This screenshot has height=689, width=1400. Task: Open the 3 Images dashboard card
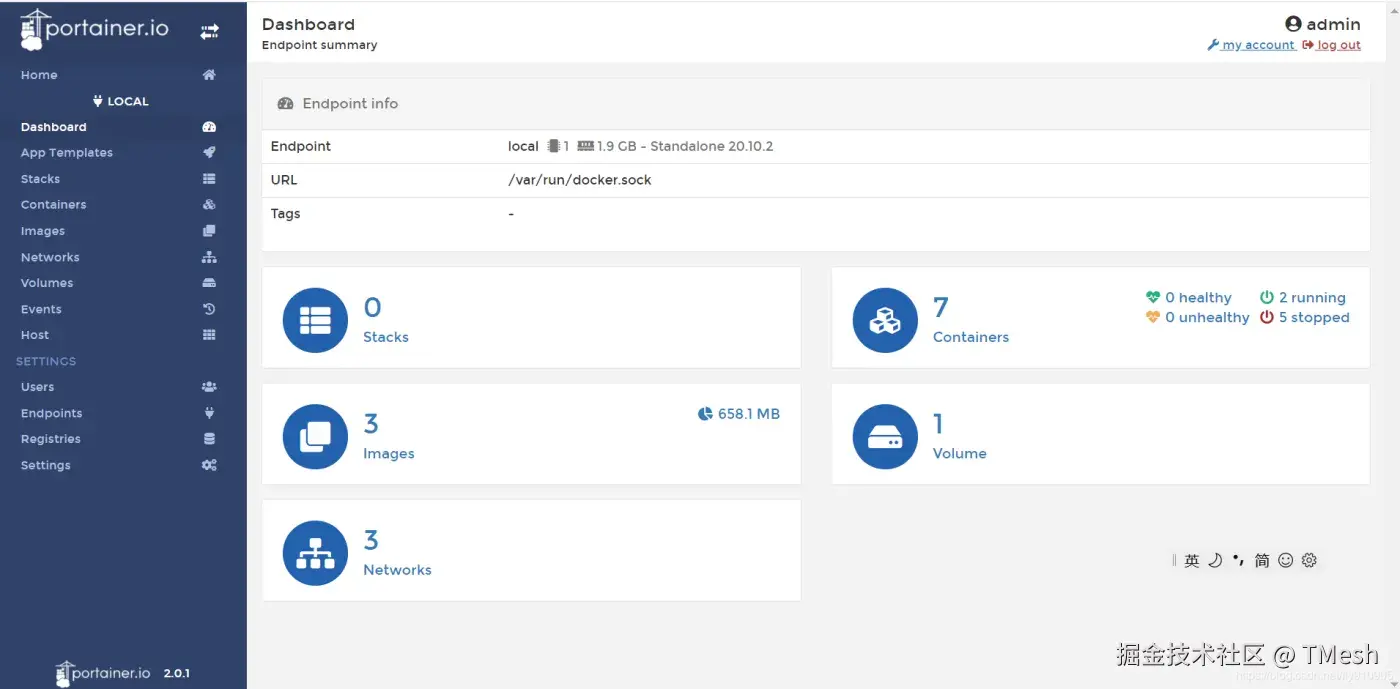[531, 434]
